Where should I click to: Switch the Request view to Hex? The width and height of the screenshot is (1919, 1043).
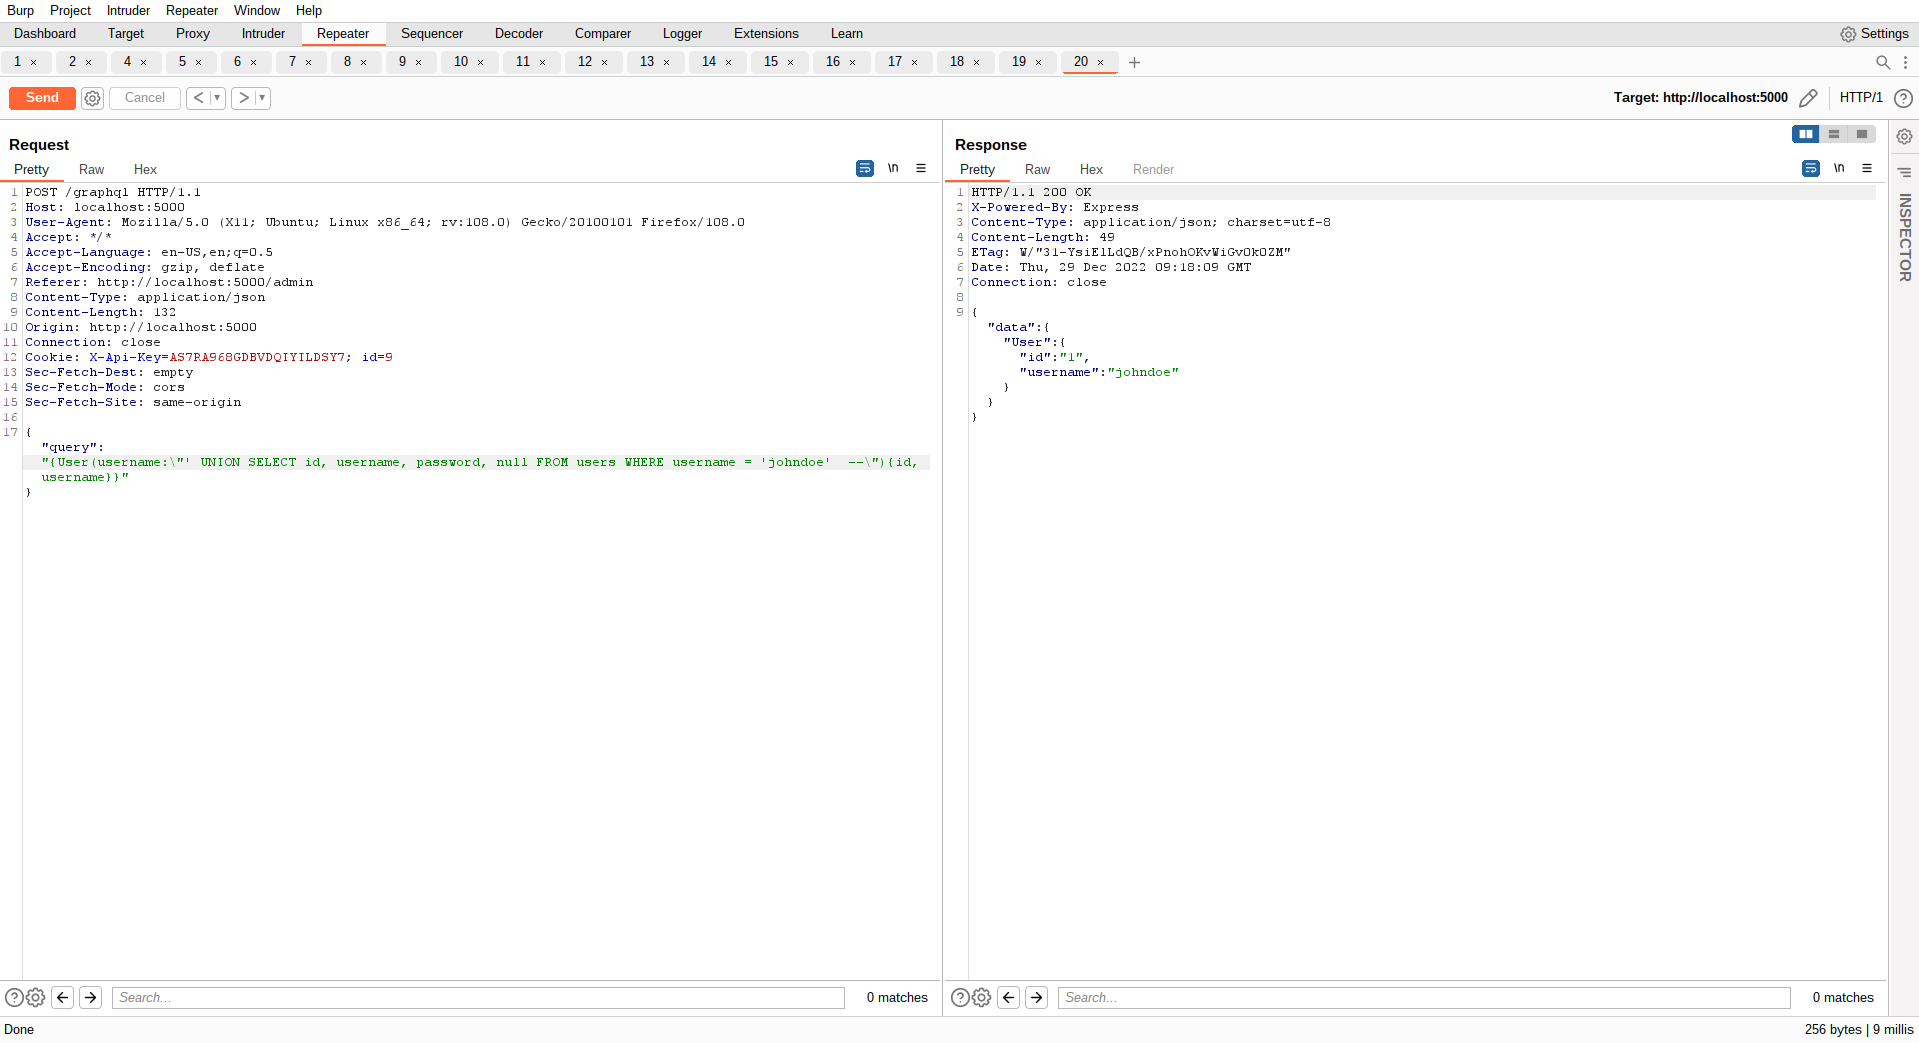pyautogui.click(x=145, y=170)
